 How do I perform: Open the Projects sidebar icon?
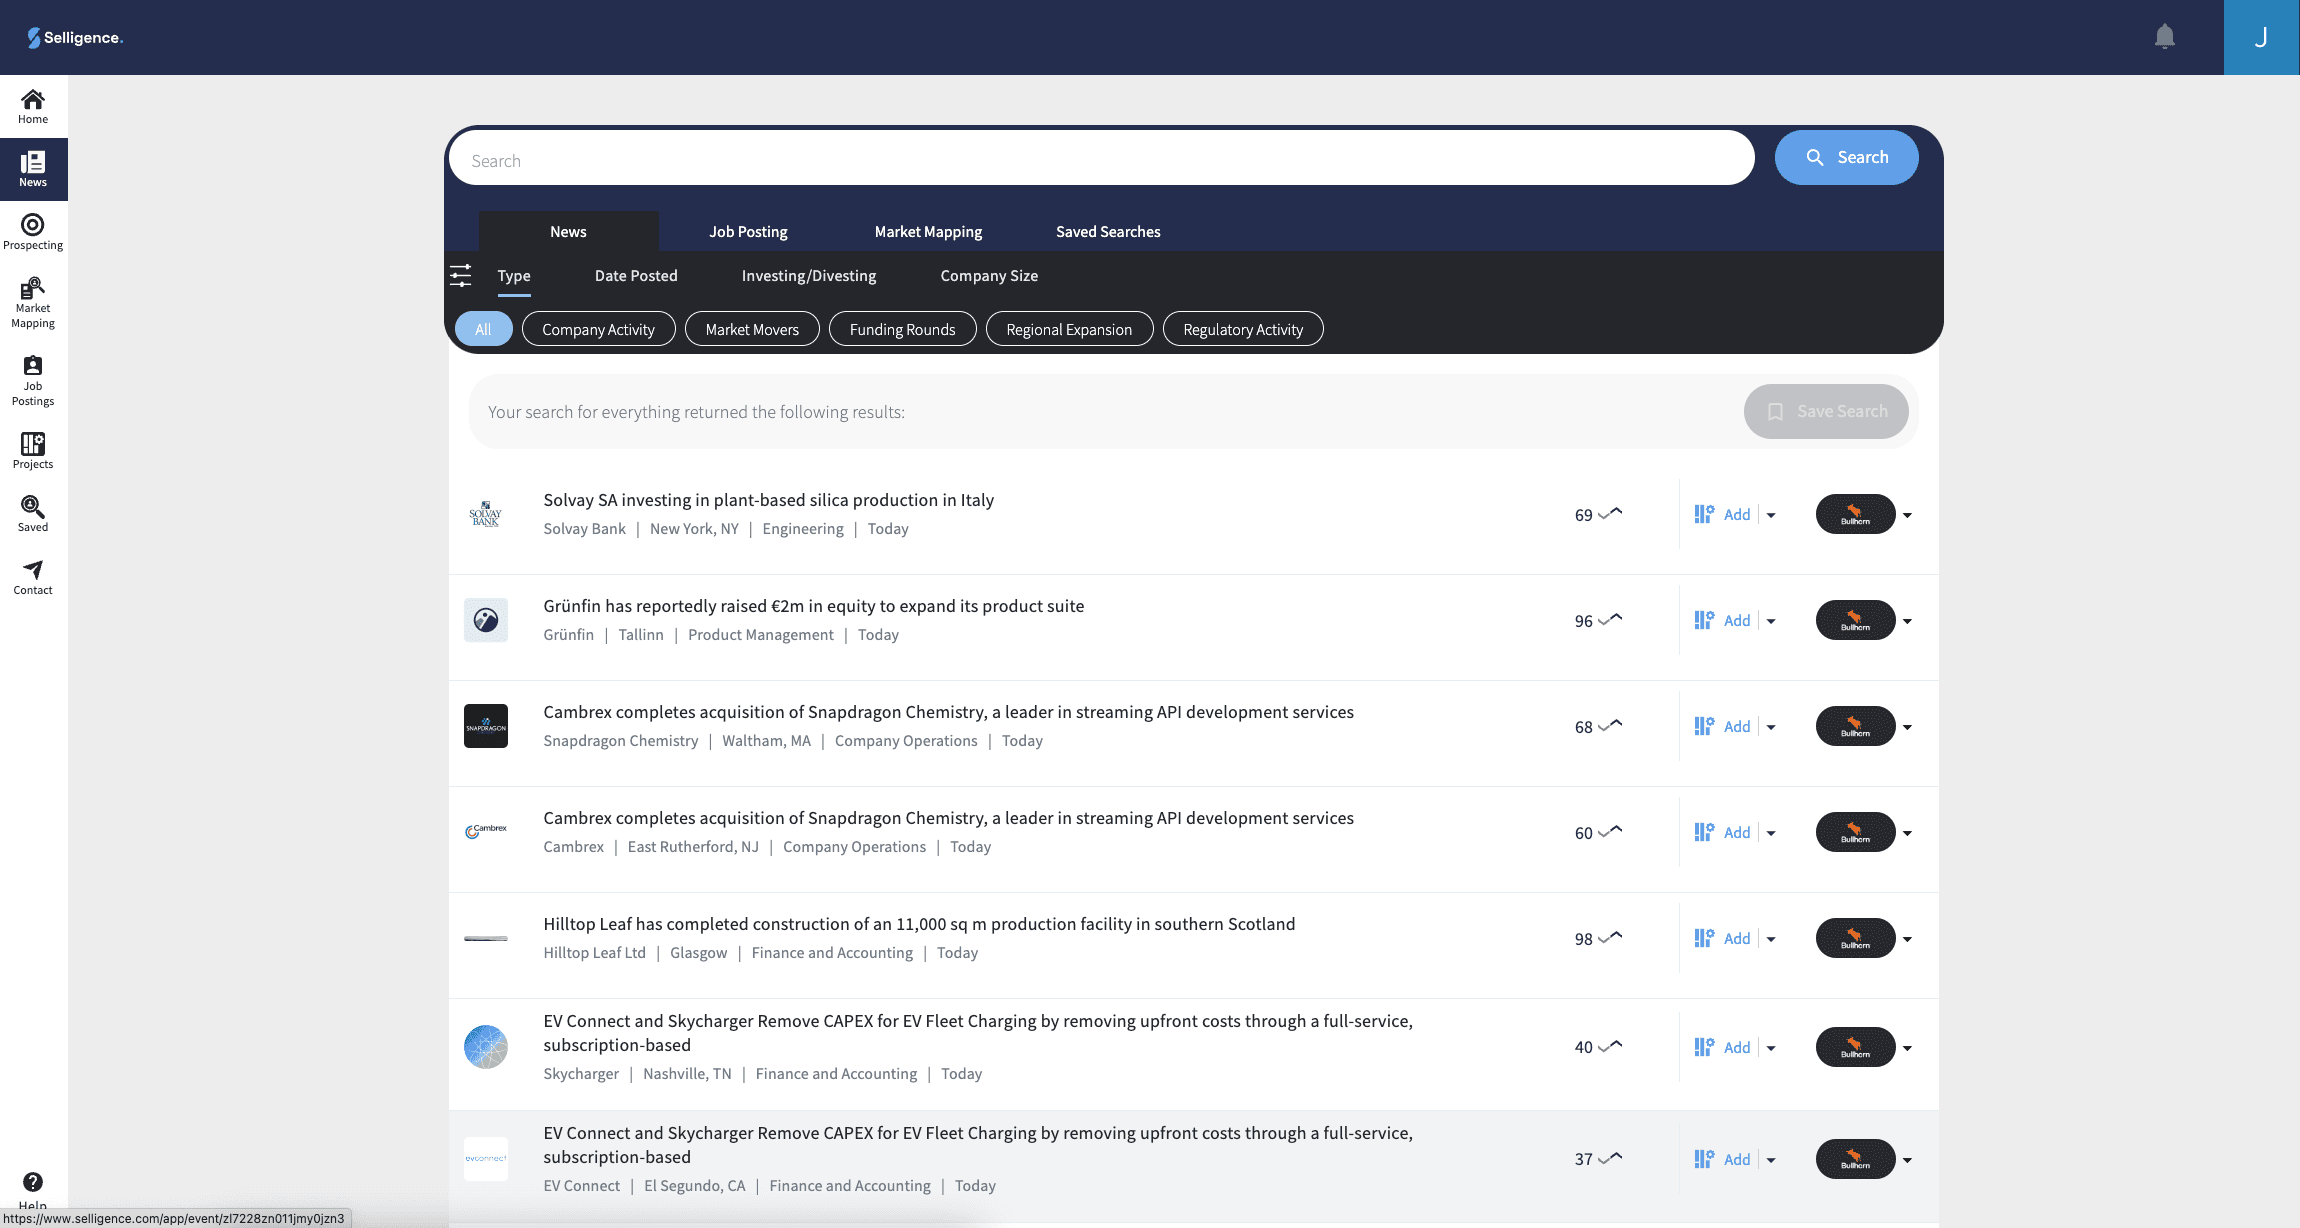pos(33,450)
